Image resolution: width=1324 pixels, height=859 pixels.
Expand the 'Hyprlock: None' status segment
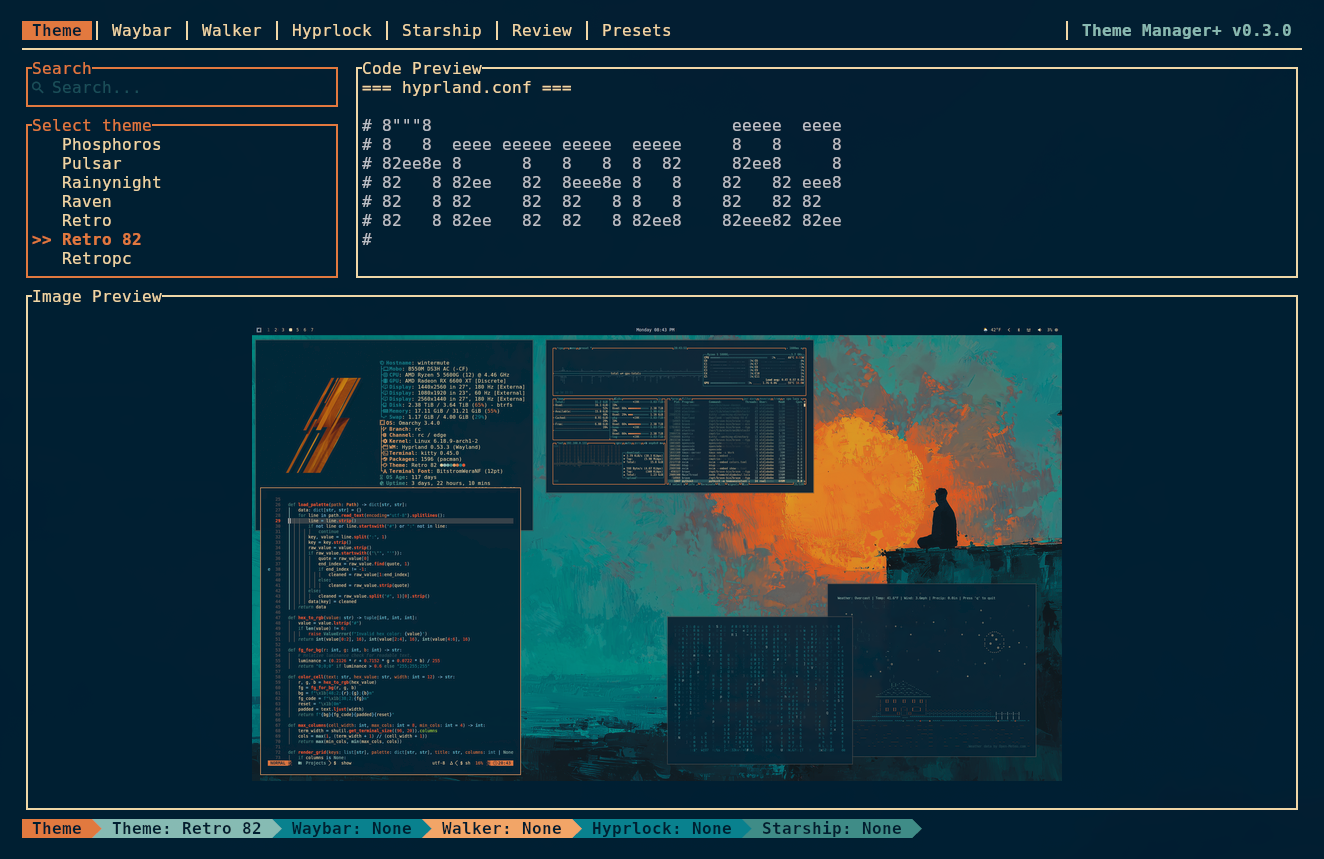pos(662,828)
